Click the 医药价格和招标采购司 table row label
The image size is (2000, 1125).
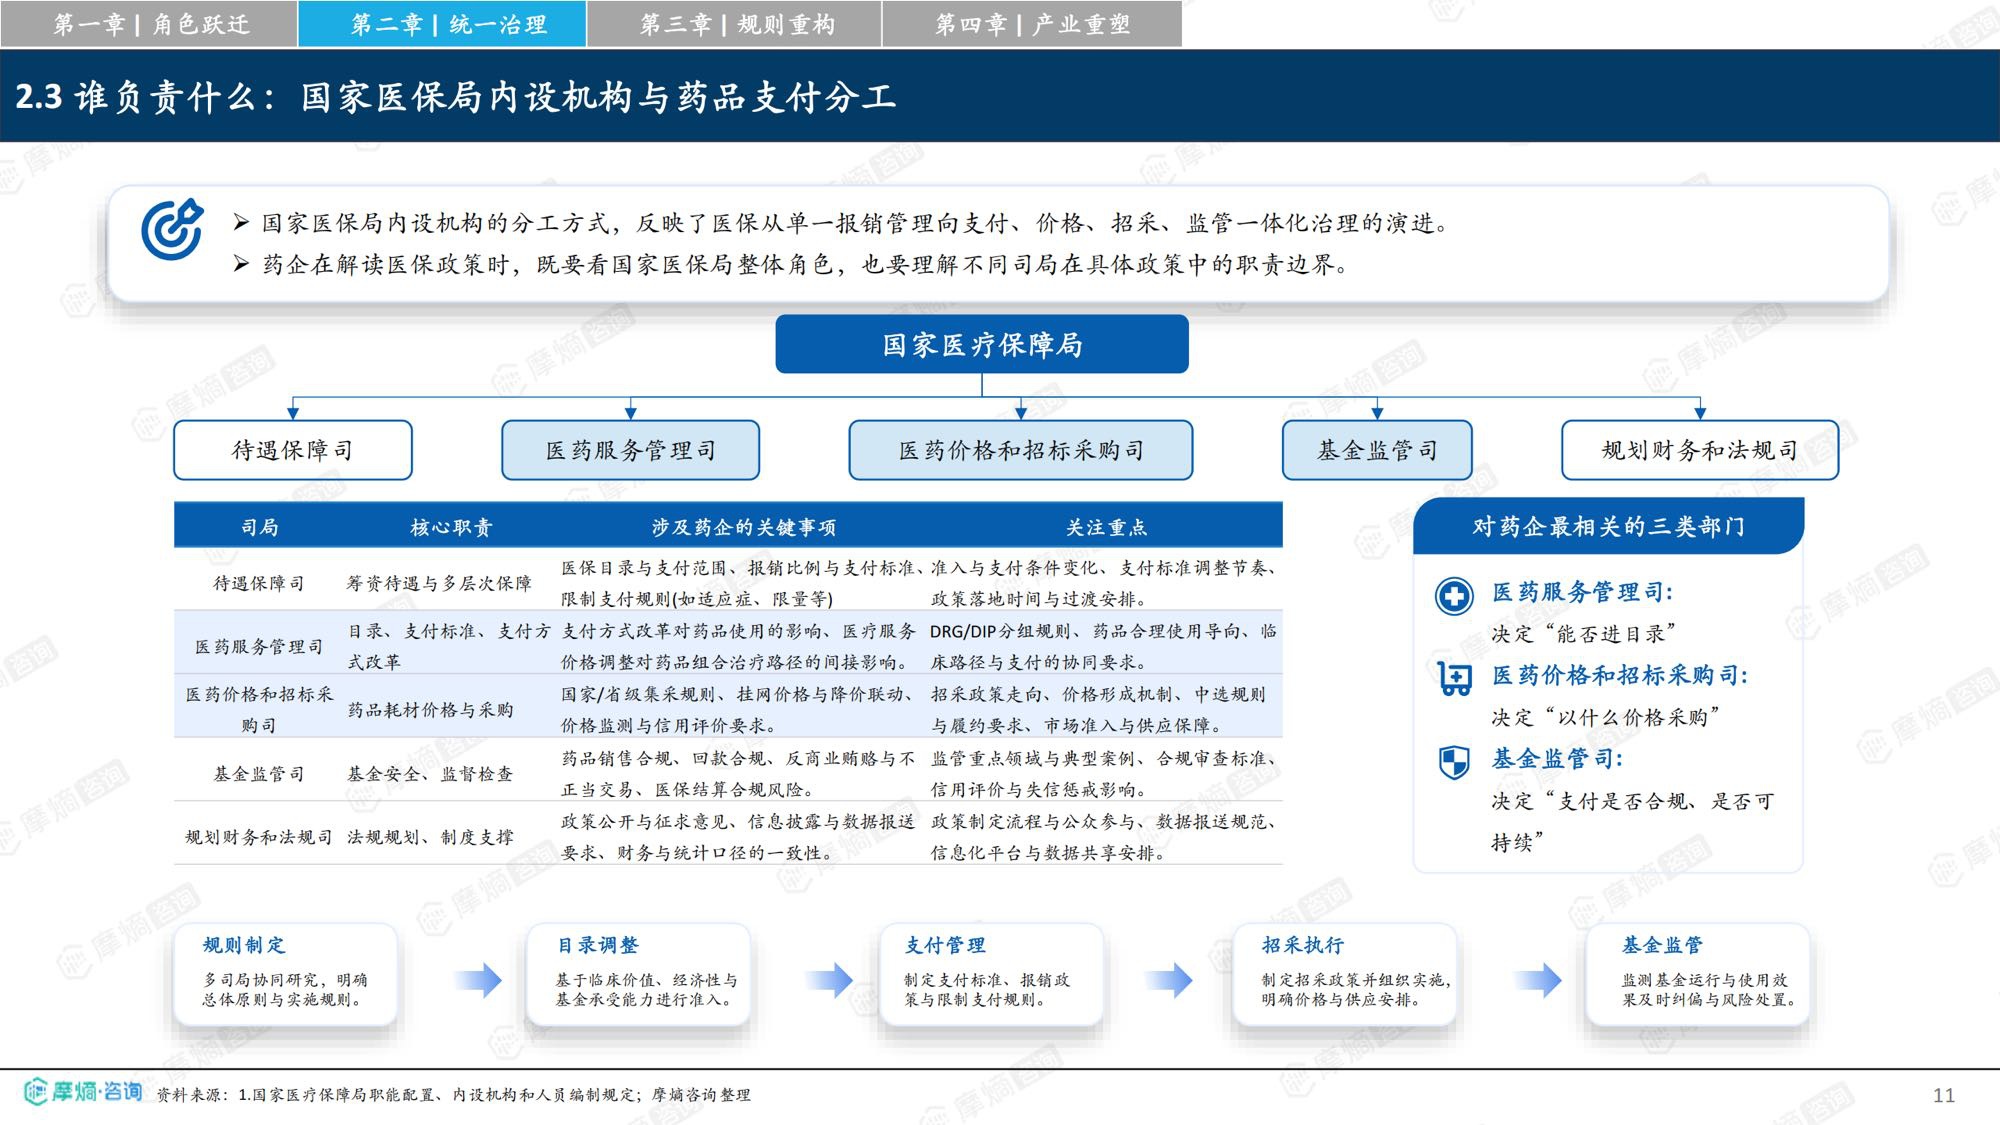click(x=258, y=709)
